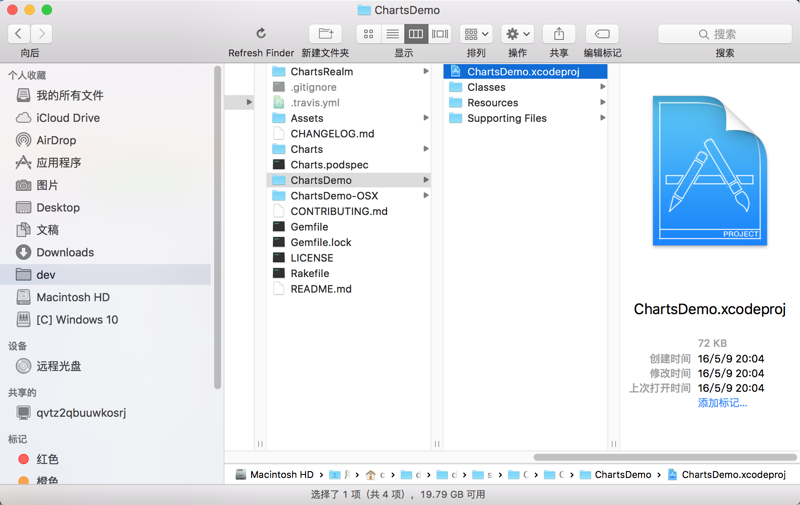800x505 pixels.
Task: Click the 添加标记… link
Action: point(722,403)
